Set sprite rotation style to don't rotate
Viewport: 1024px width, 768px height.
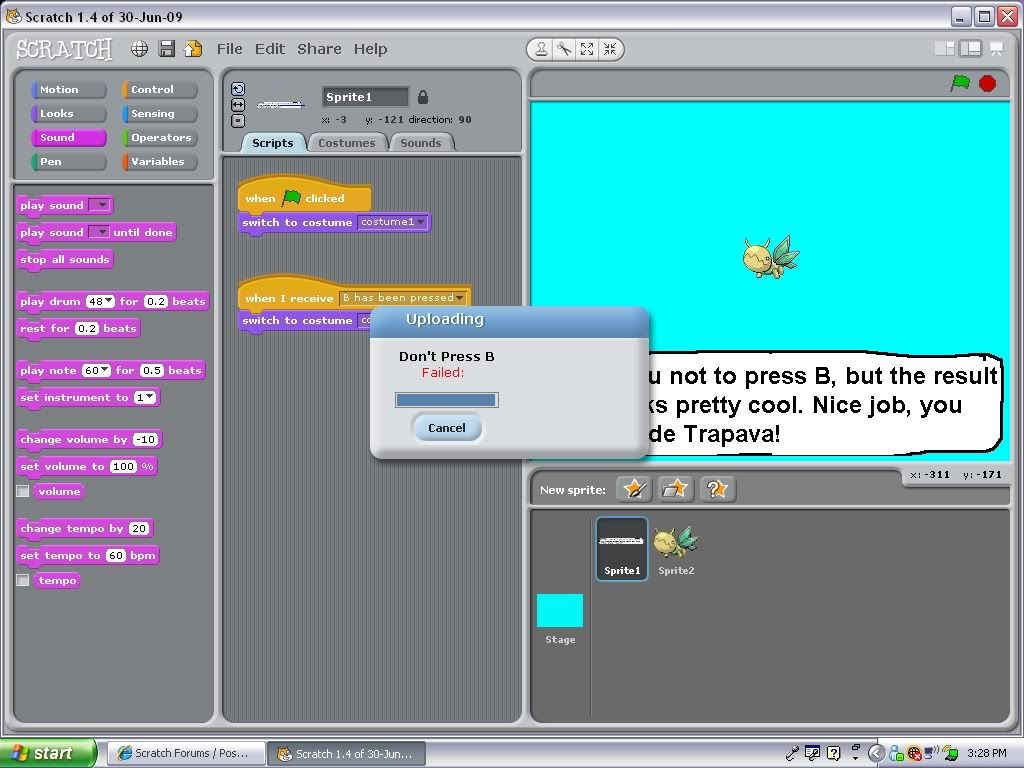(238, 119)
